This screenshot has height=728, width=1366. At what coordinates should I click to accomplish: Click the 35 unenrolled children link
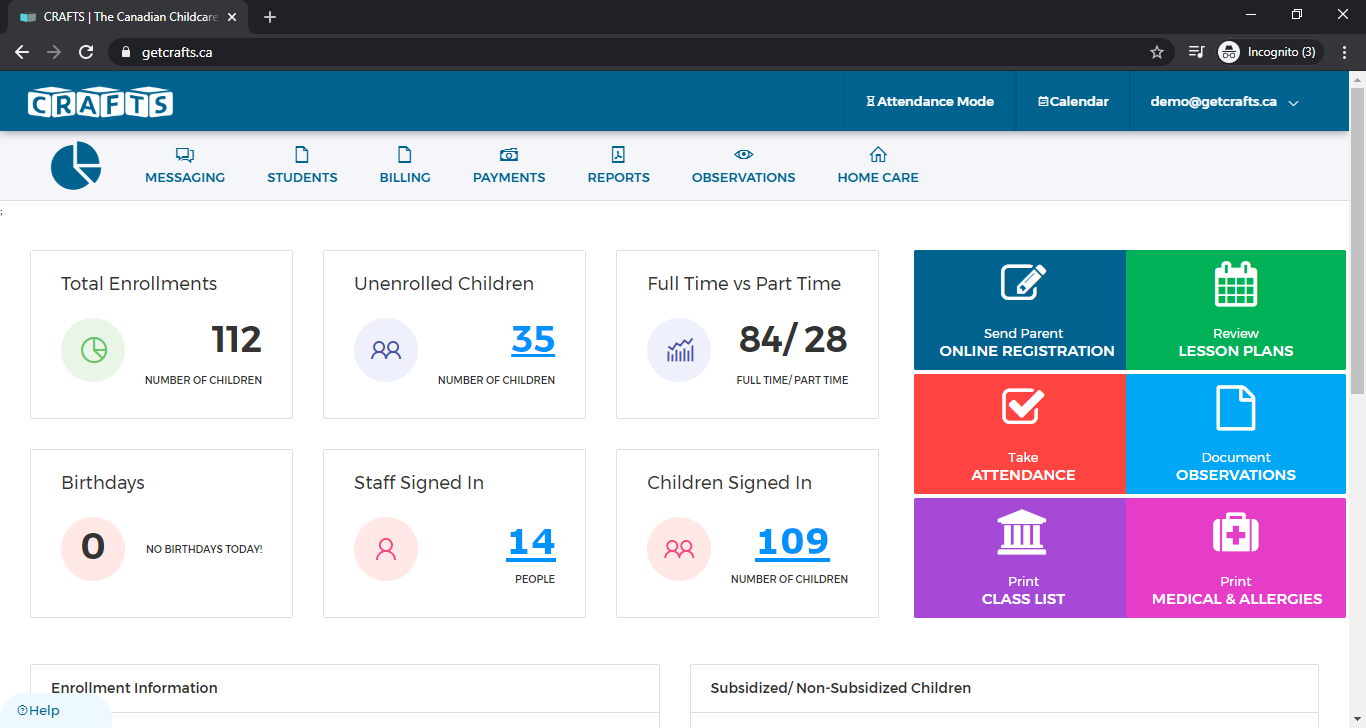pos(533,341)
